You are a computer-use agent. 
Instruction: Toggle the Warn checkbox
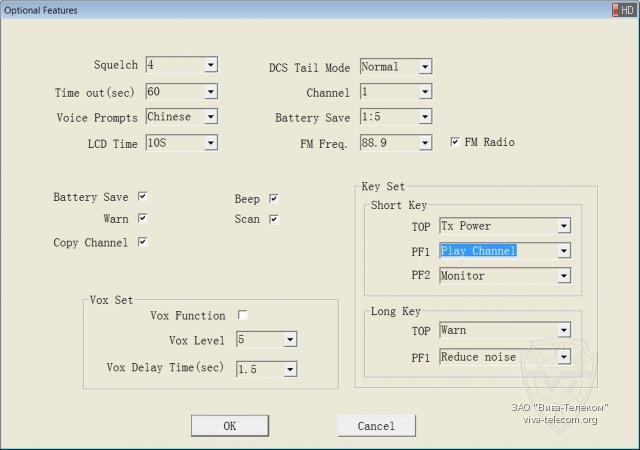click(x=143, y=218)
